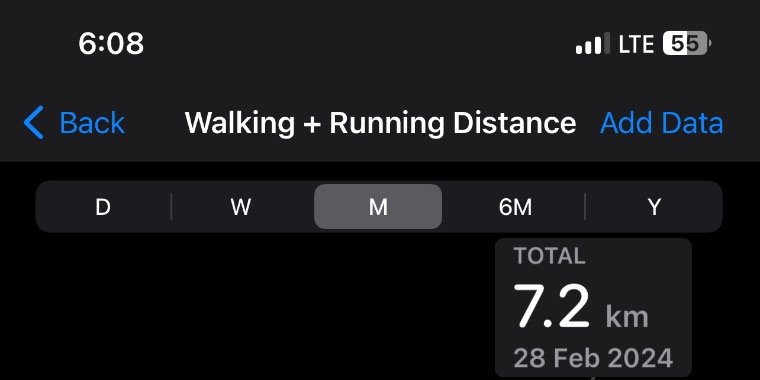This screenshot has height=380, width=760.
Task: Switch to the 6M range
Action: point(515,207)
